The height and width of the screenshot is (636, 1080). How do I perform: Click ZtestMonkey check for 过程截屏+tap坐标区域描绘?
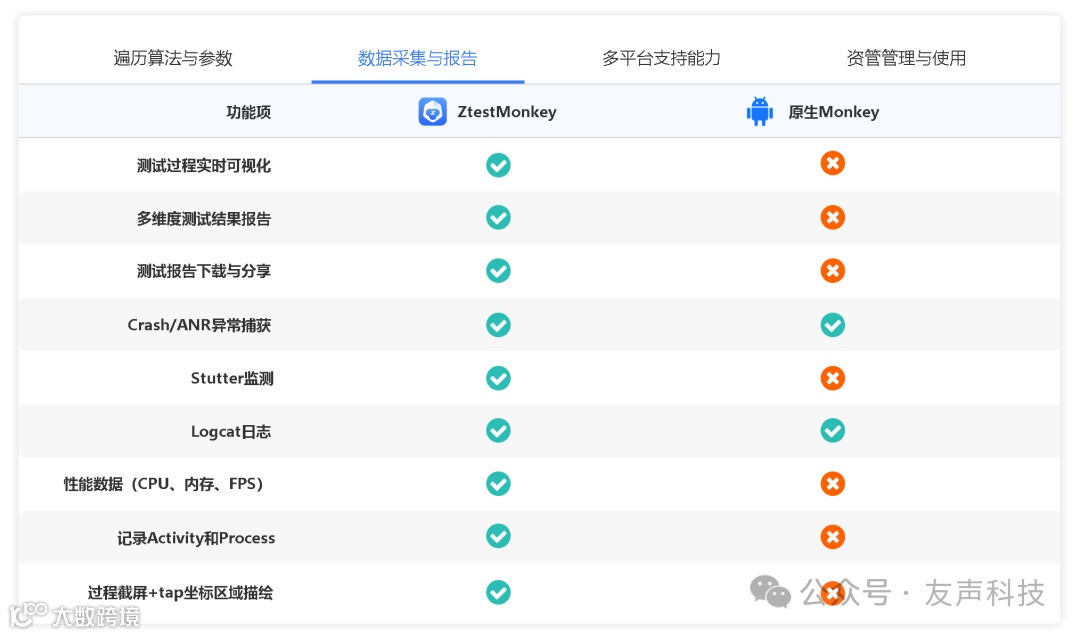[x=498, y=592]
